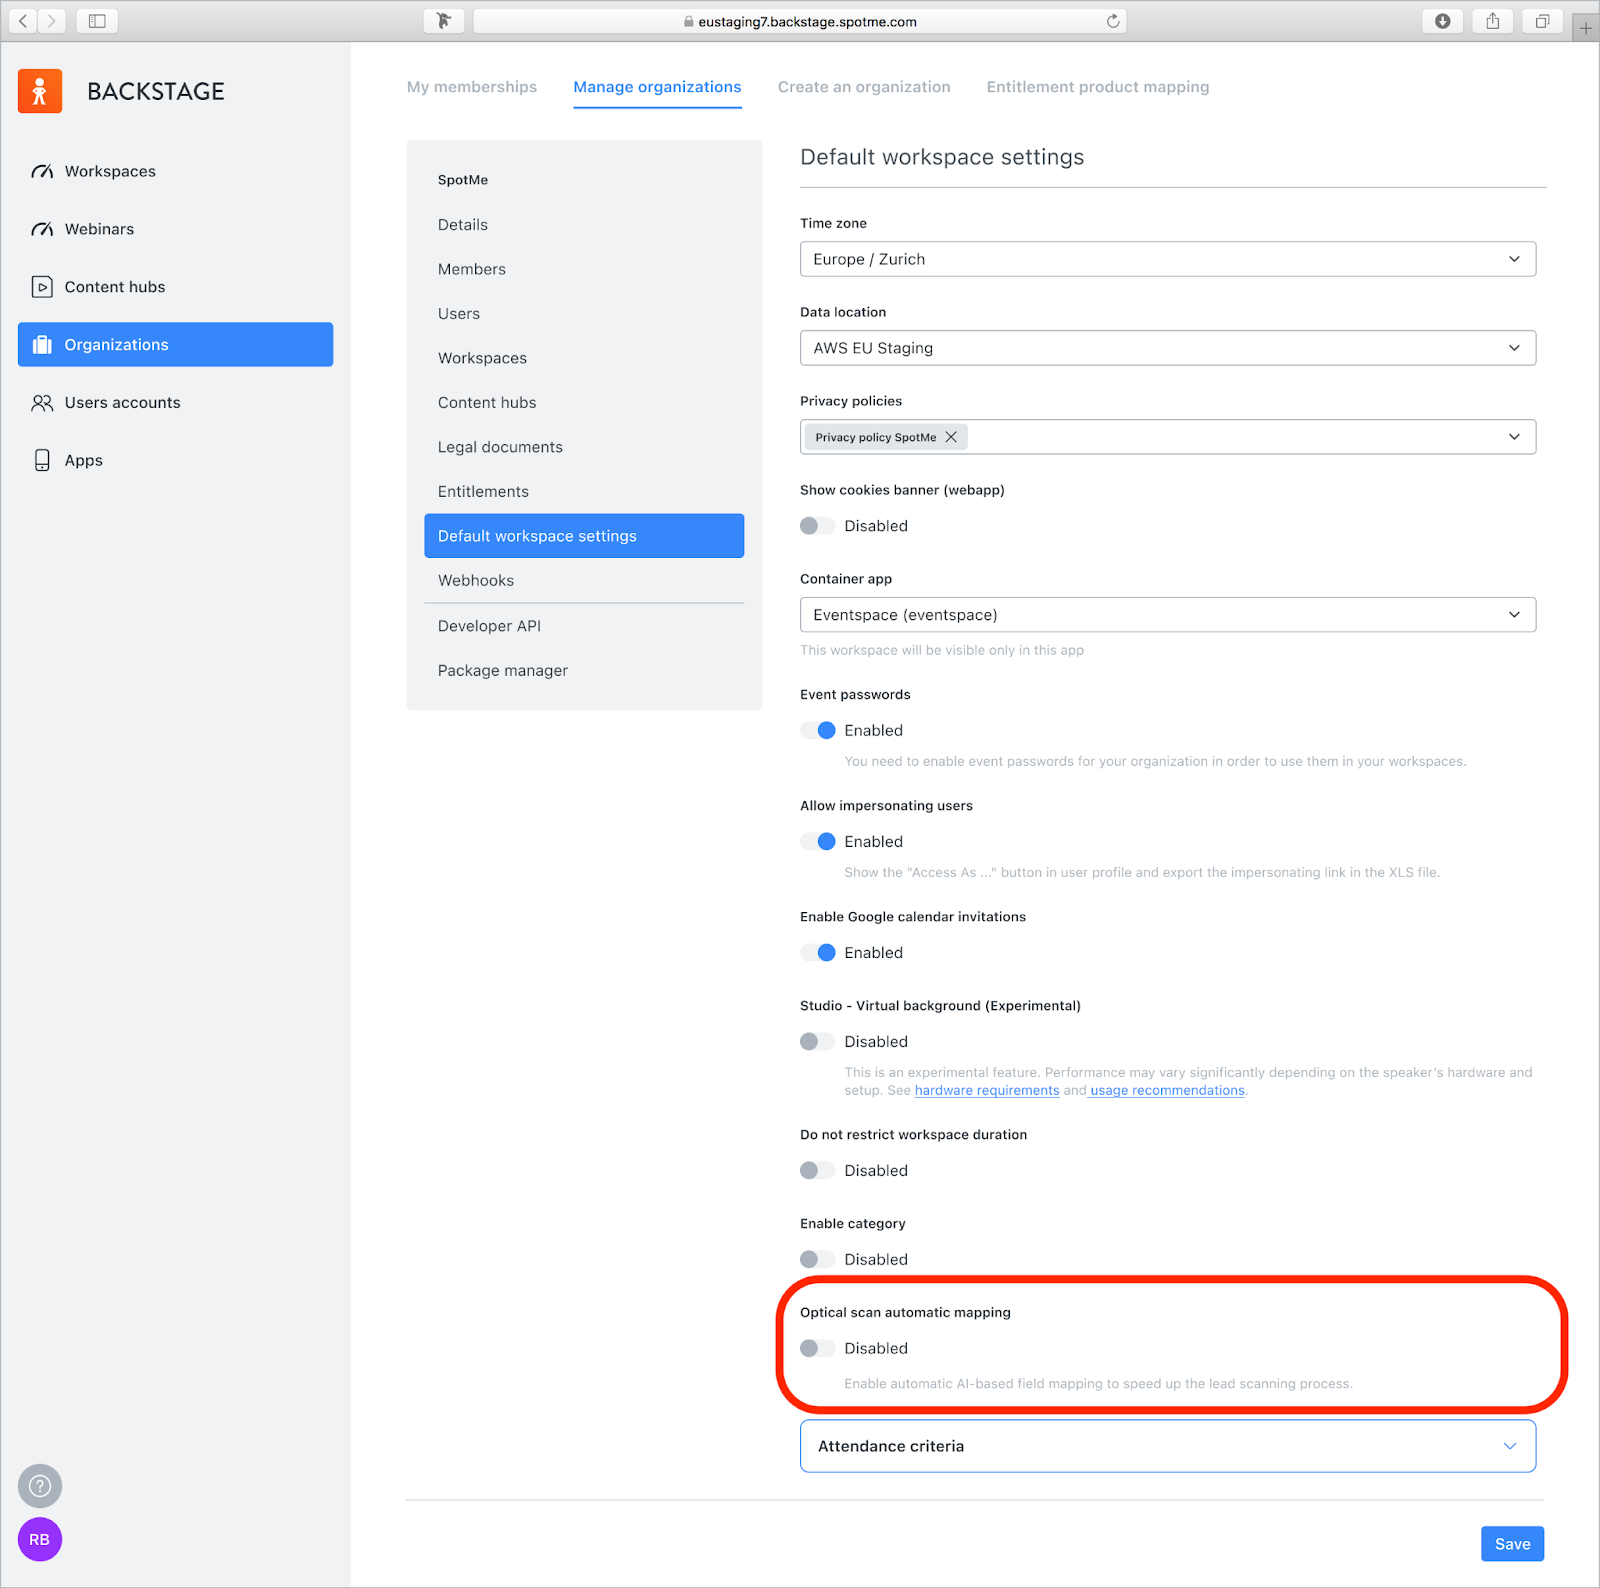This screenshot has width=1600, height=1588.
Task: Click the Apps phone icon
Action: pyautogui.click(x=42, y=460)
